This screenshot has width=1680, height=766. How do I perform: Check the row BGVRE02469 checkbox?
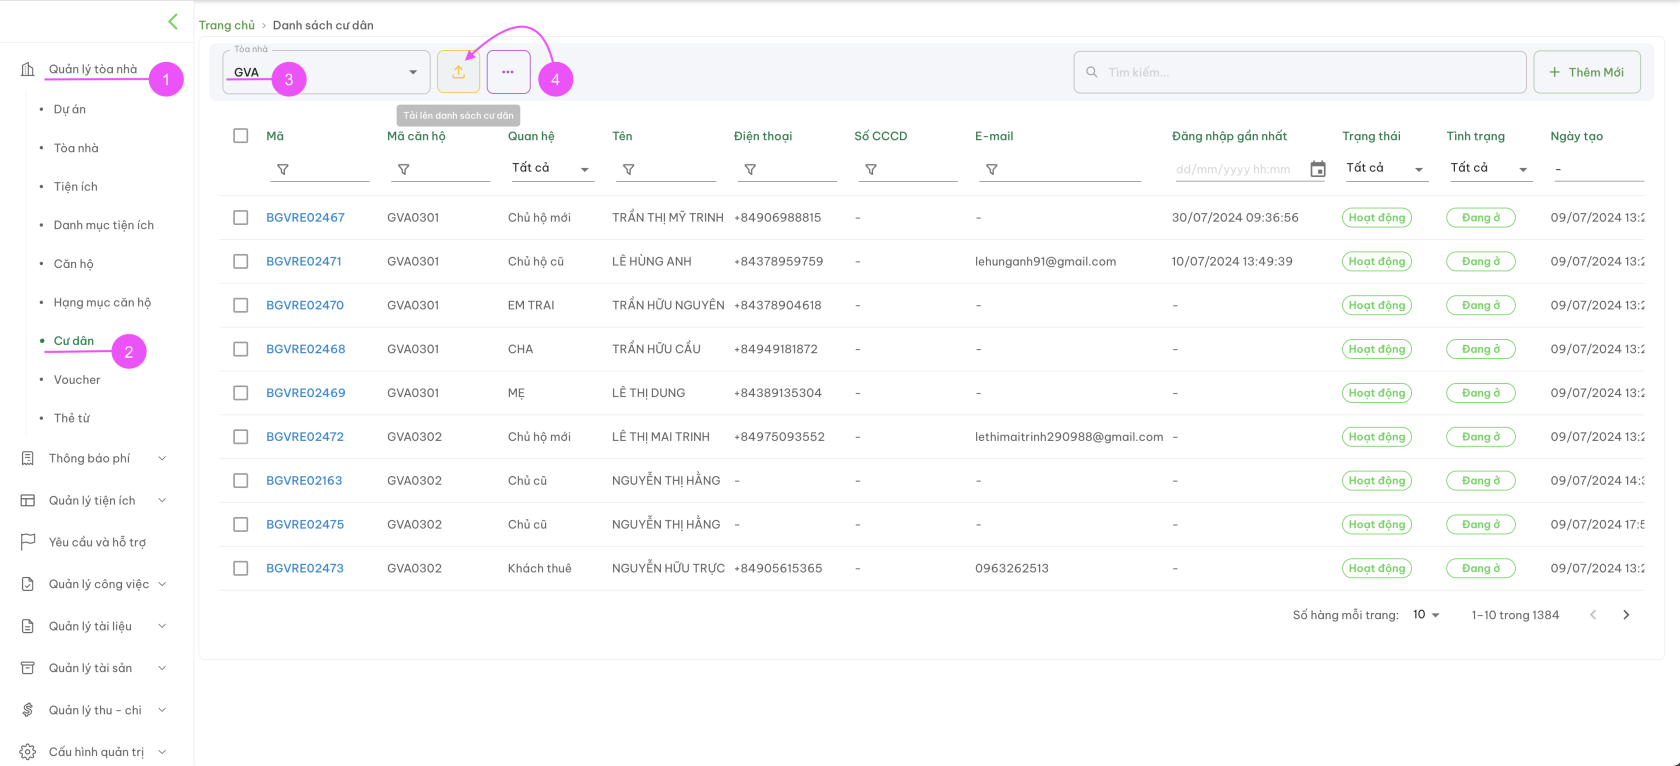241,393
